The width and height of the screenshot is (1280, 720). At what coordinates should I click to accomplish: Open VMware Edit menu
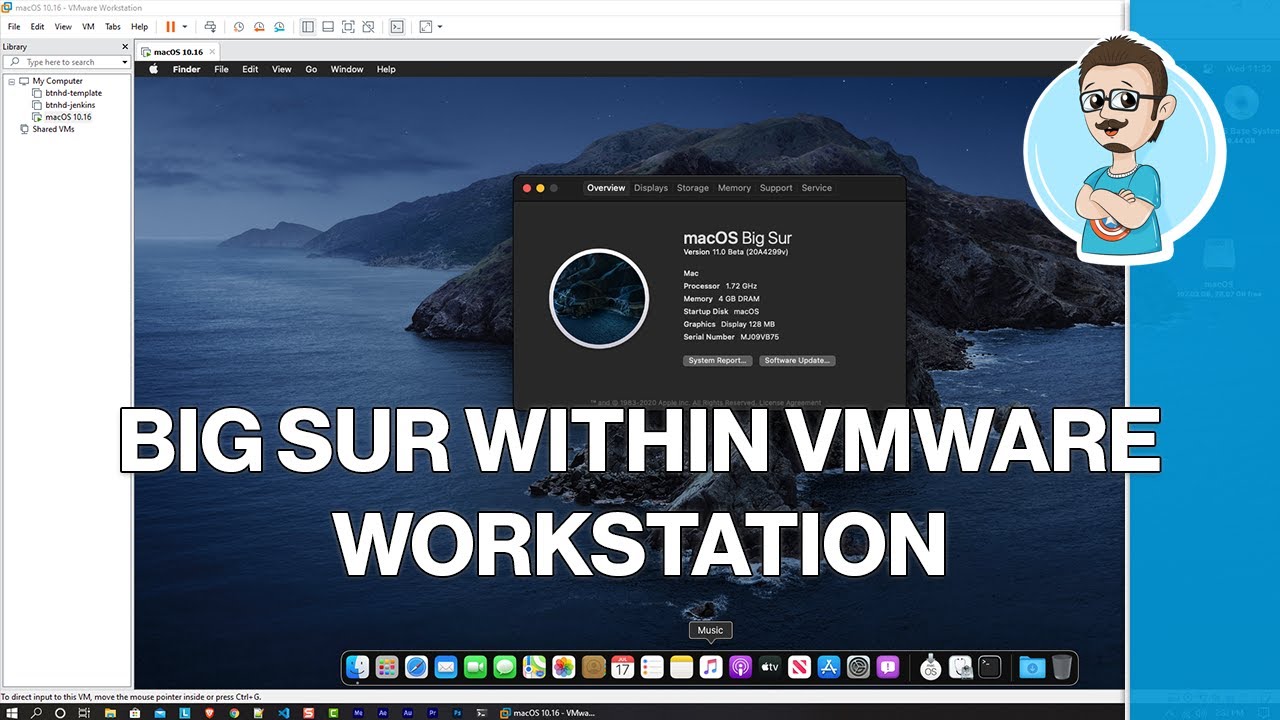[x=37, y=27]
